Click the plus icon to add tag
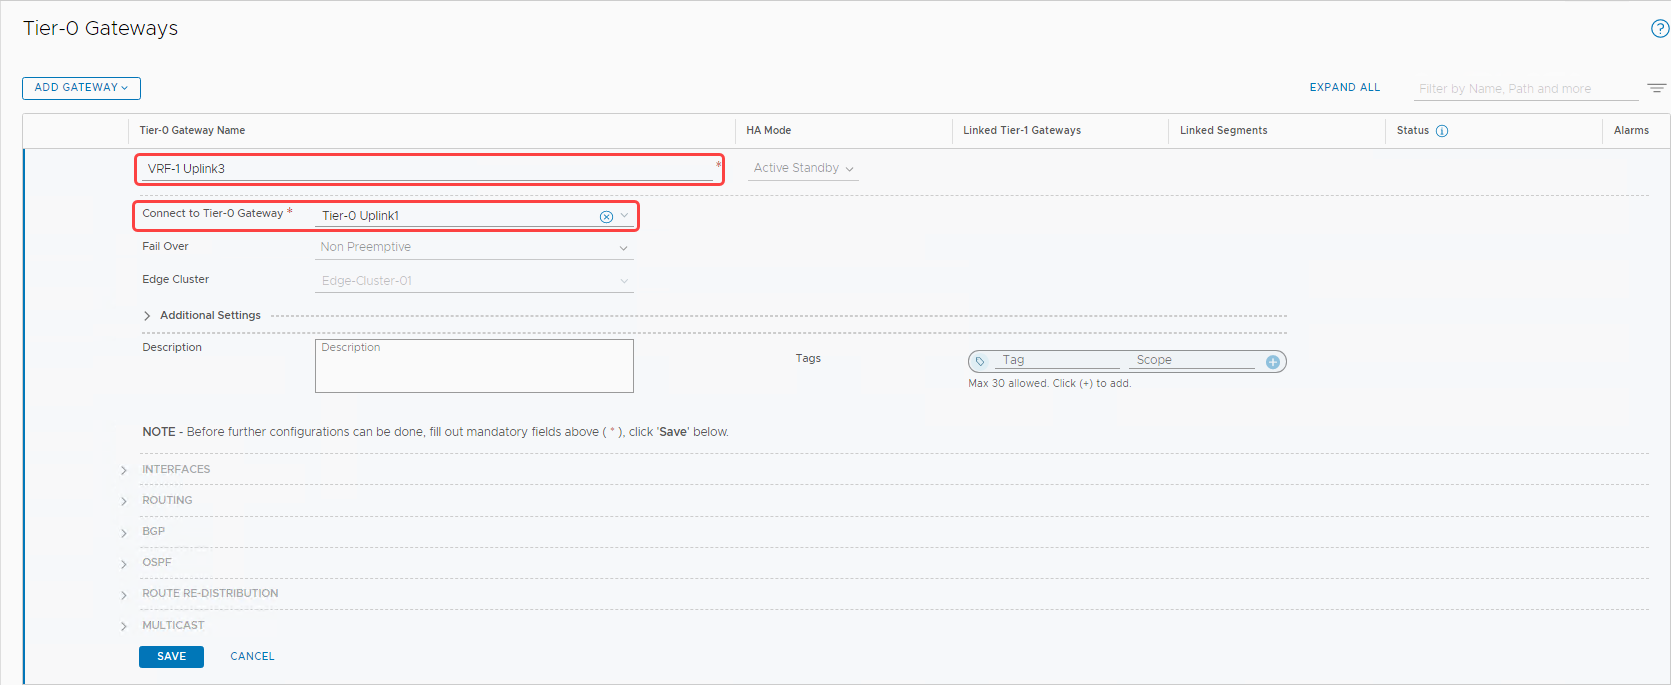The width and height of the screenshot is (1671, 685). [1273, 362]
